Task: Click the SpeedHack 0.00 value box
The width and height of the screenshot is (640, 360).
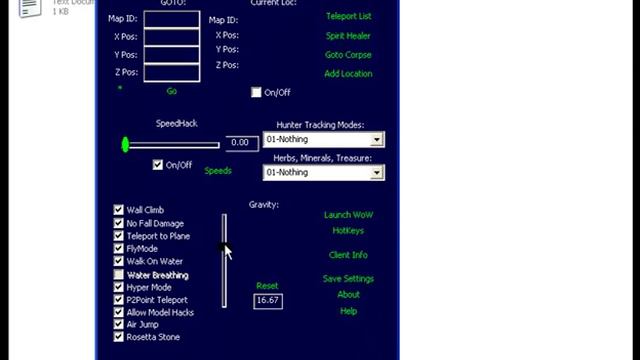Action: click(x=242, y=143)
